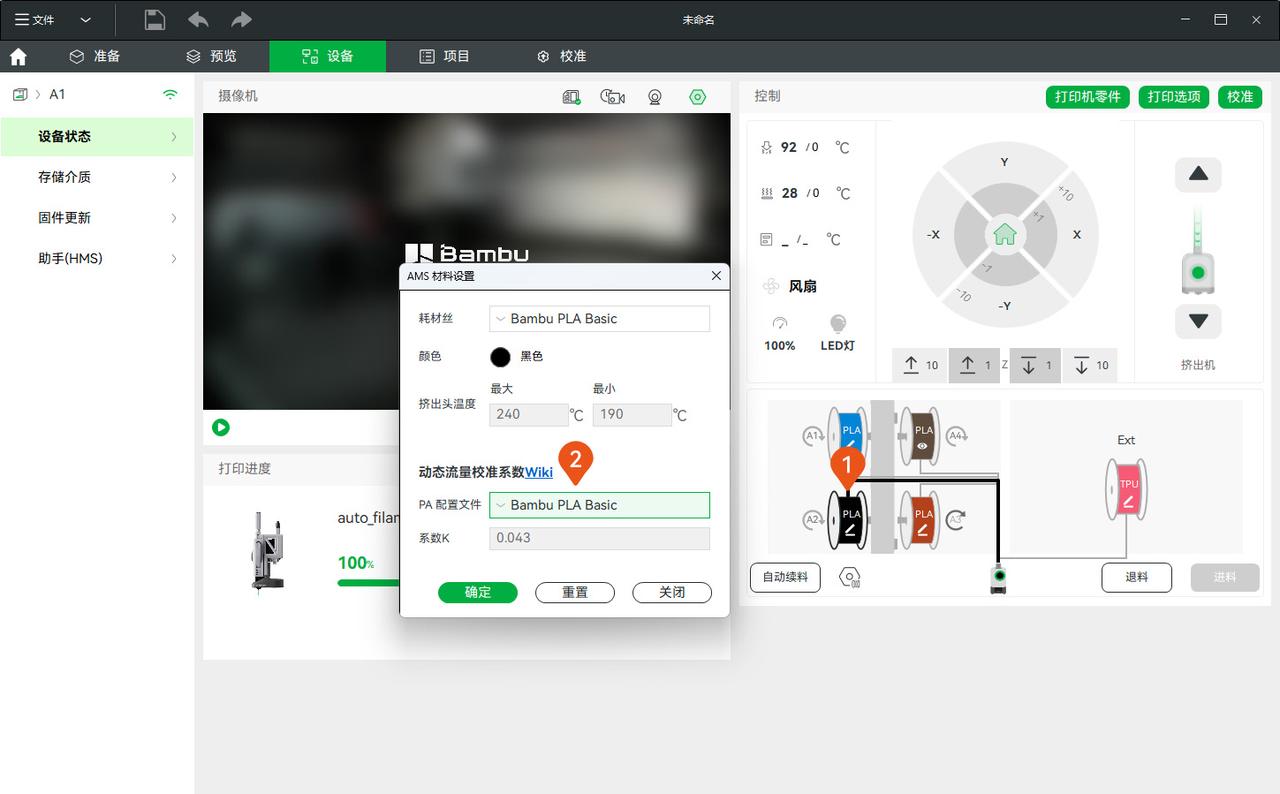1280x794 pixels.
Task: Home the axes with center house icon
Action: (1005, 235)
